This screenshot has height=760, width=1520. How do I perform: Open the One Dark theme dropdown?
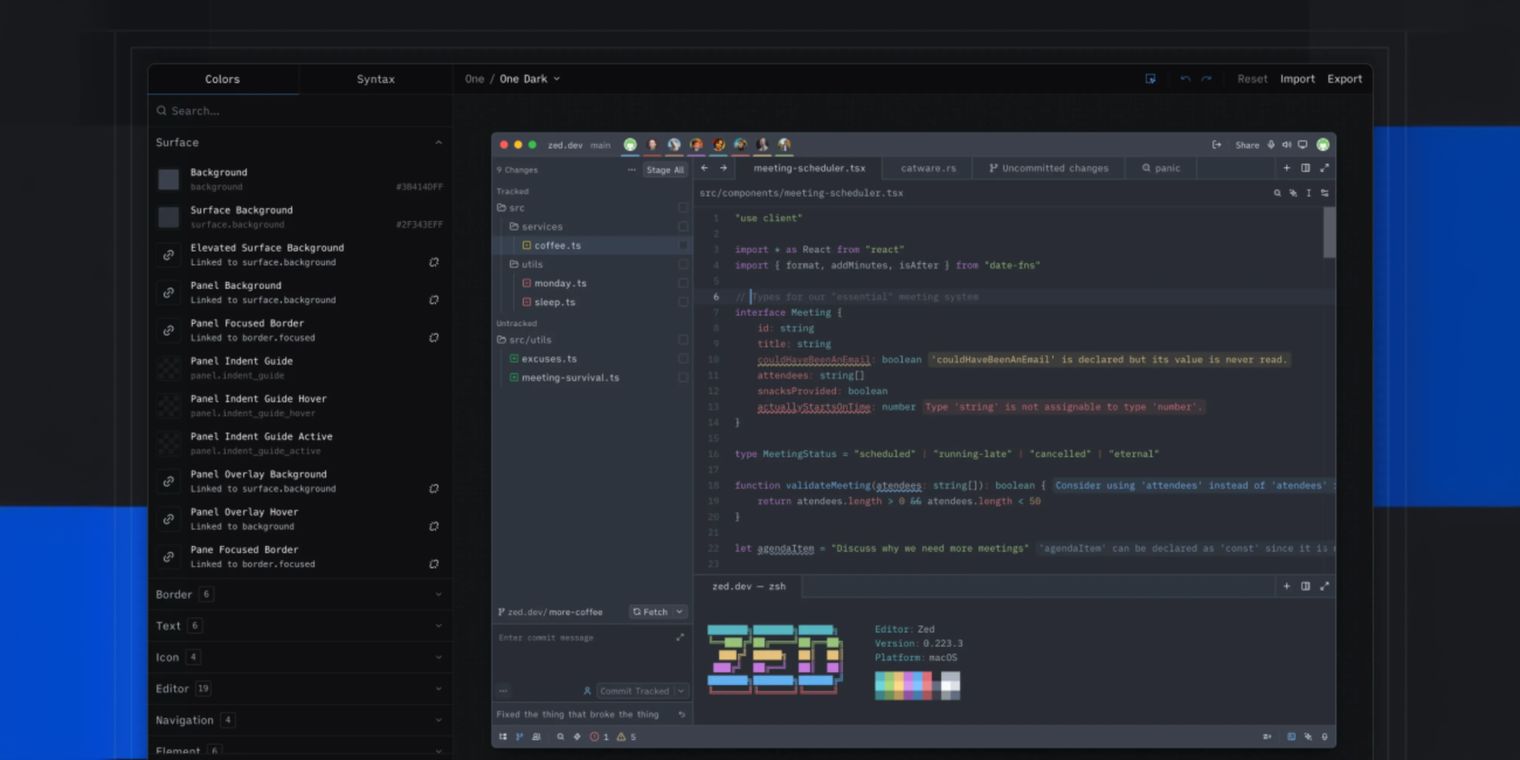530,79
